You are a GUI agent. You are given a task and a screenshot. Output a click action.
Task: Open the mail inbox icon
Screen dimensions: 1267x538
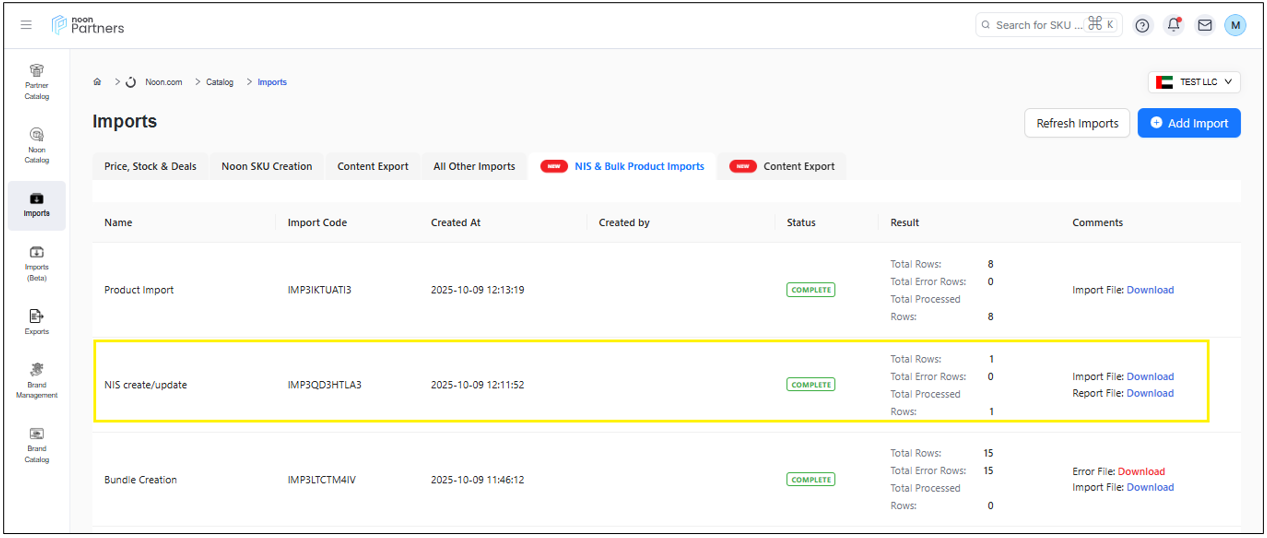pyautogui.click(x=1205, y=25)
